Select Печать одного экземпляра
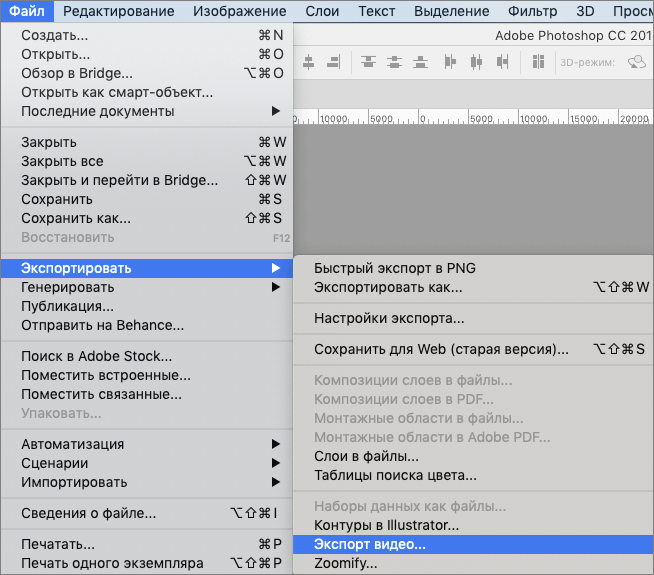This screenshot has width=654, height=575. [x=146, y=563]
